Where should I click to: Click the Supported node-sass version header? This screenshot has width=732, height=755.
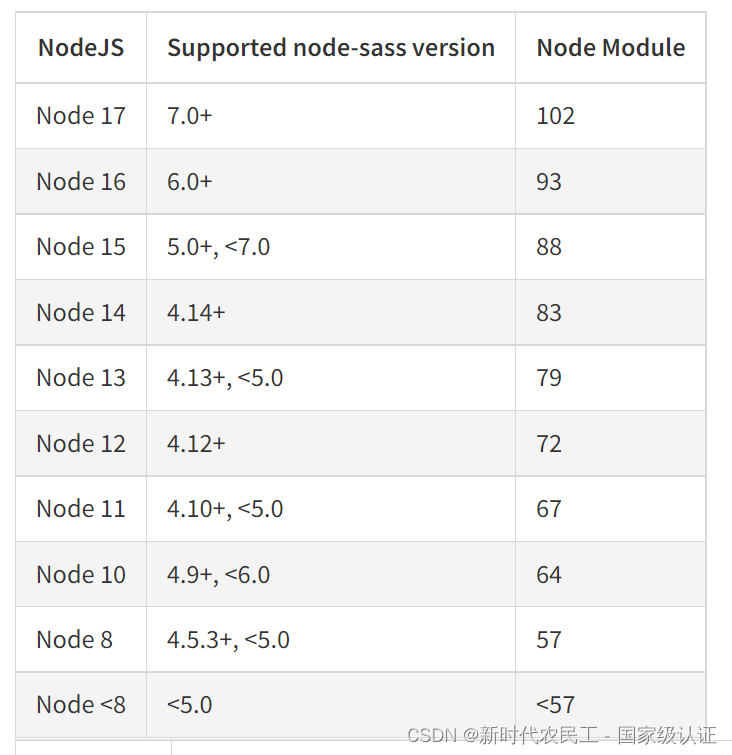click(331, 48)
